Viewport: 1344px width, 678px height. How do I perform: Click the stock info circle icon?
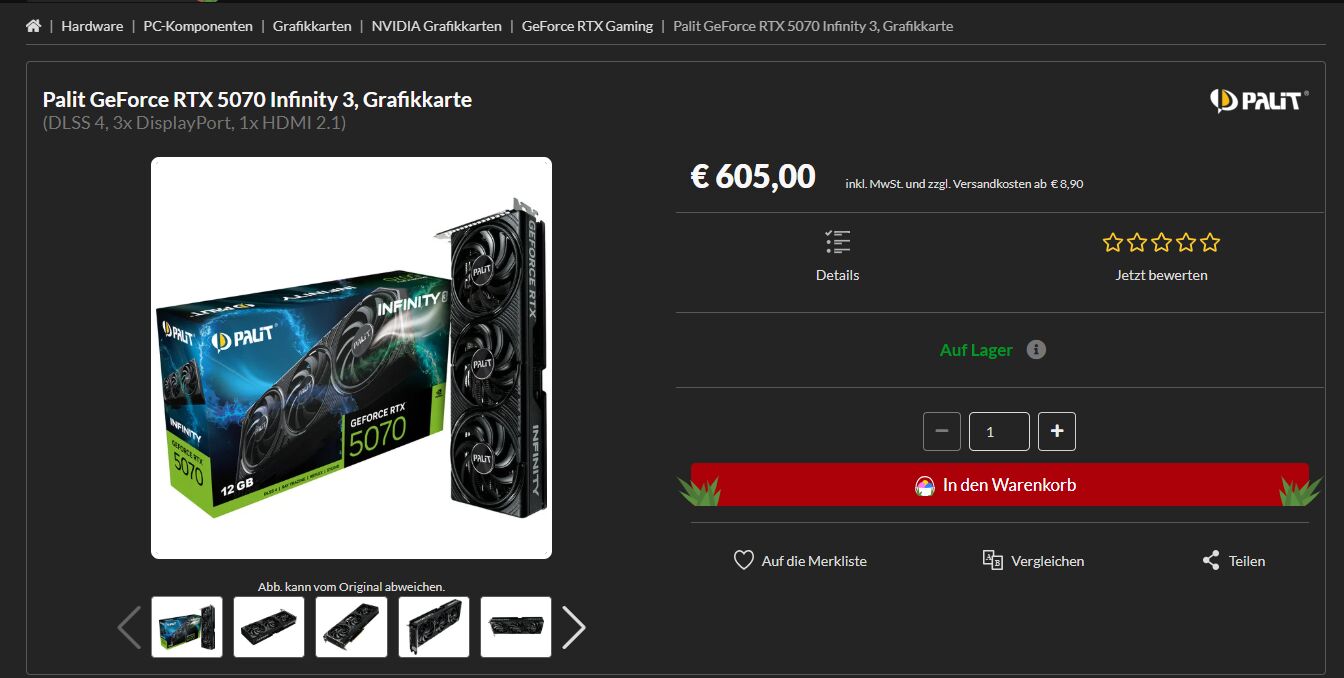1036,350
